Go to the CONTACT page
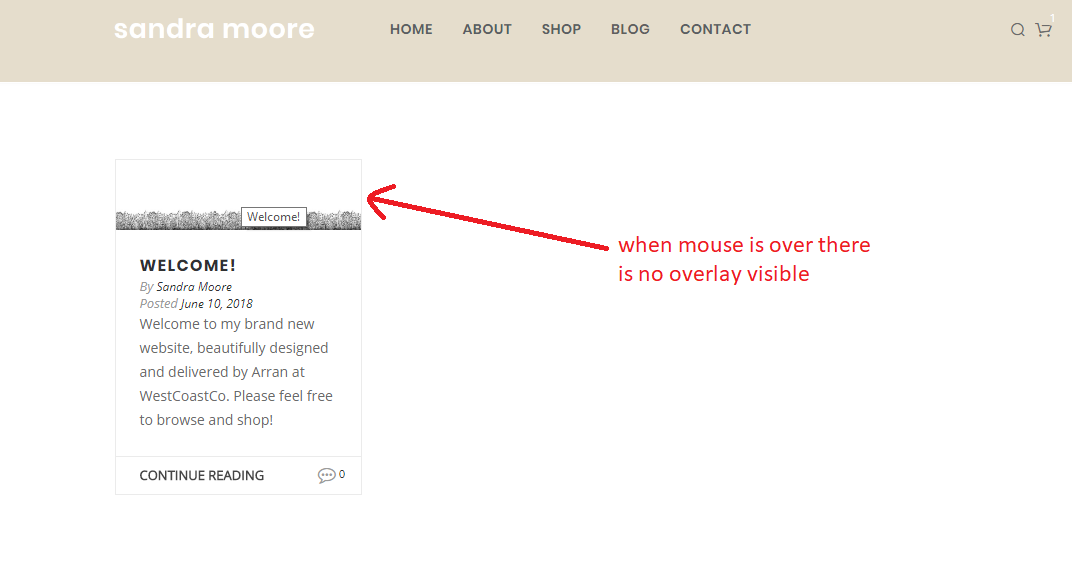The image size is (1072, 561). tap(715, 29)
